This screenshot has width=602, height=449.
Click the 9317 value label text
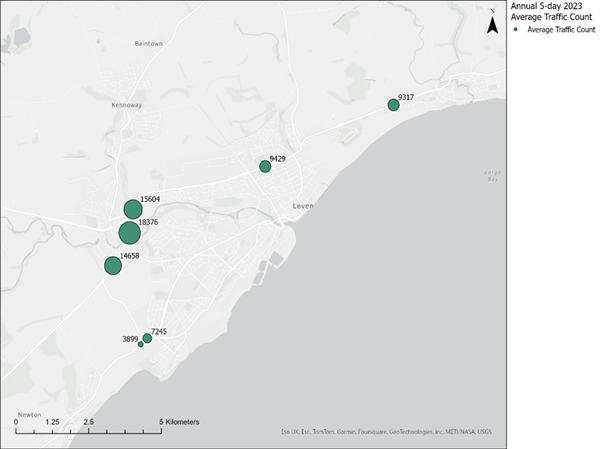(x=405, y=97)
